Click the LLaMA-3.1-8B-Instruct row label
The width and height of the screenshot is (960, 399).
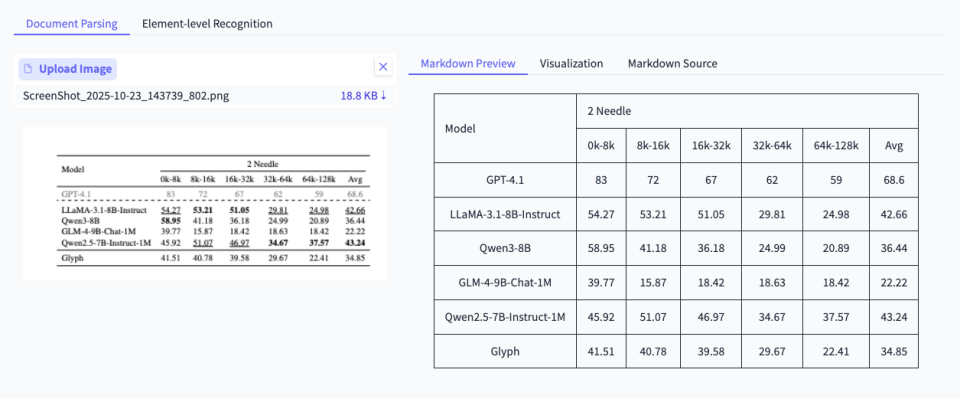coord(505,214)
